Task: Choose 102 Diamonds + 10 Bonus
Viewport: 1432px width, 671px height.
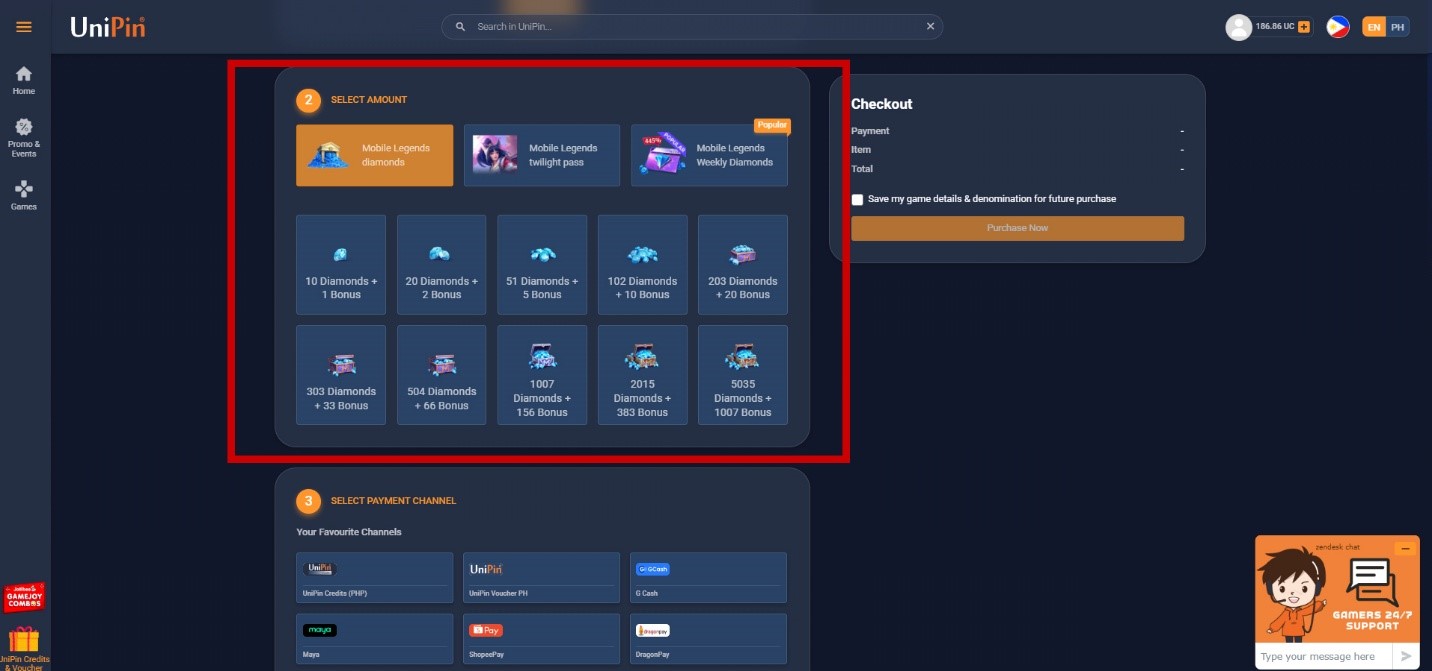Action: (643, 265)
